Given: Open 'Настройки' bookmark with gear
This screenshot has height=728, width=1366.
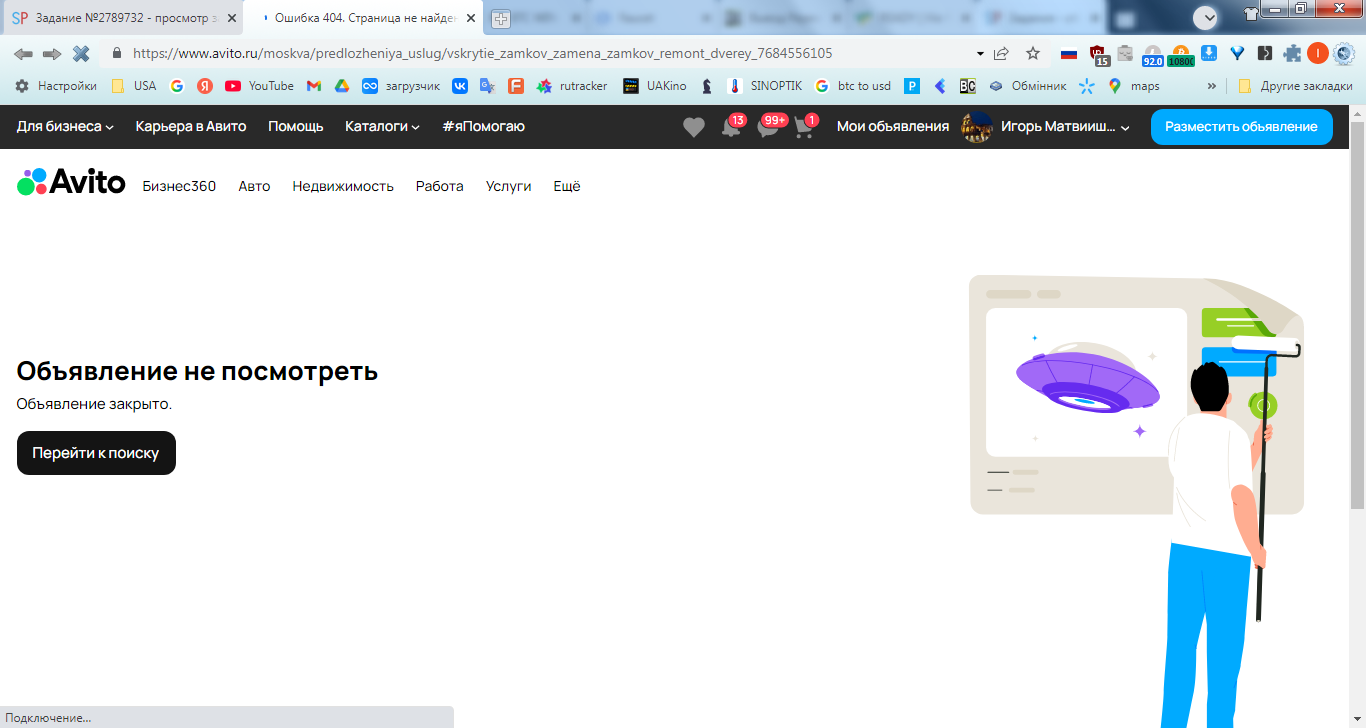Looking at the screenshot, I should (x=56, y=86).
